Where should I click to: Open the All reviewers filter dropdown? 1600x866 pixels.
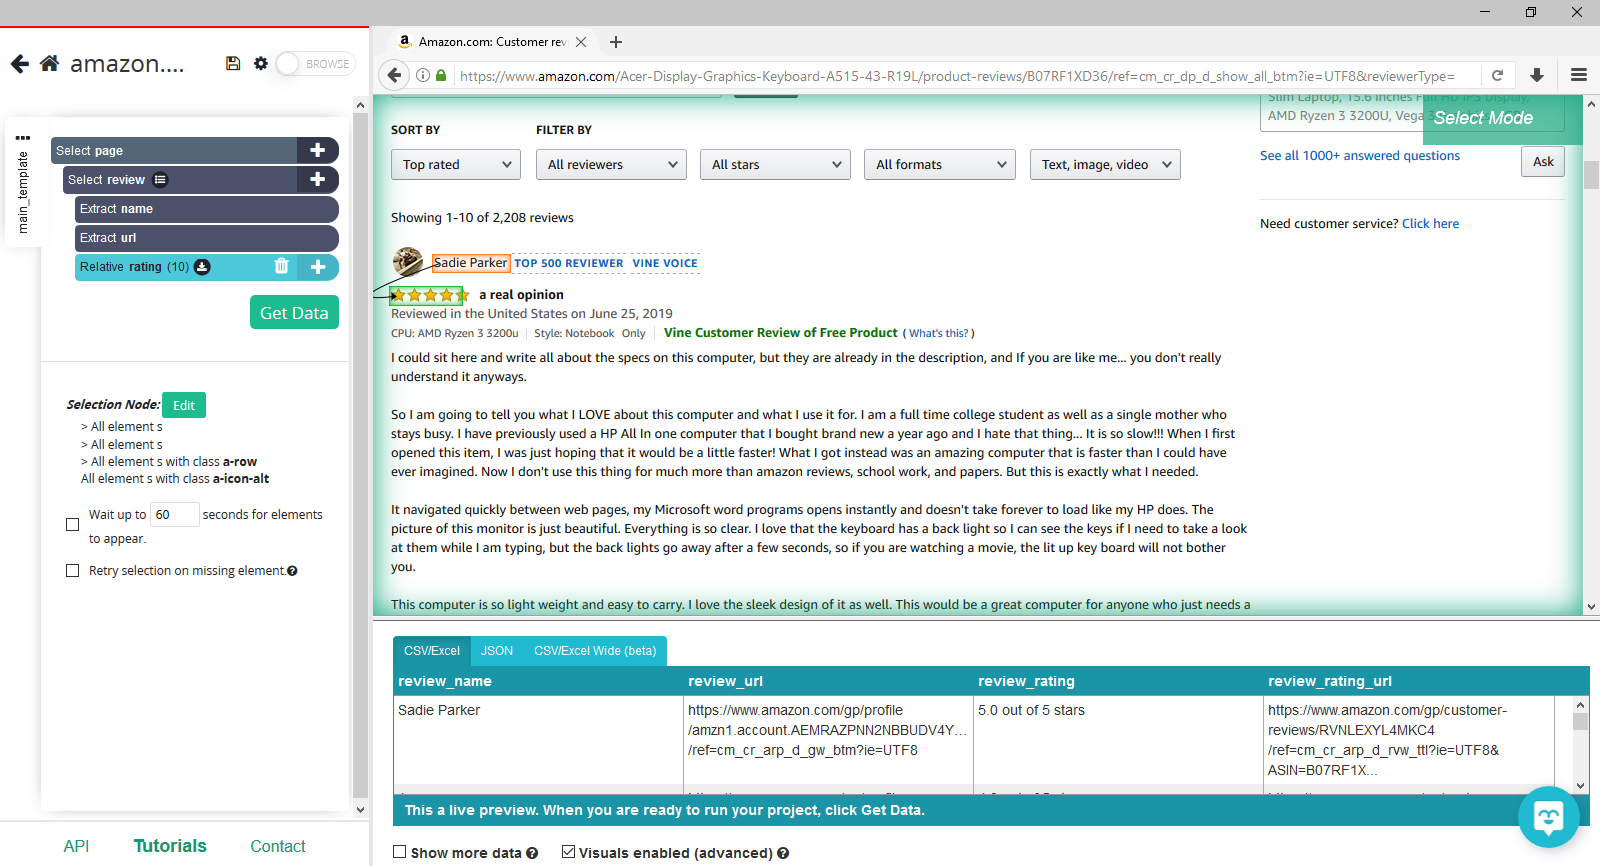tap(611, 165)
